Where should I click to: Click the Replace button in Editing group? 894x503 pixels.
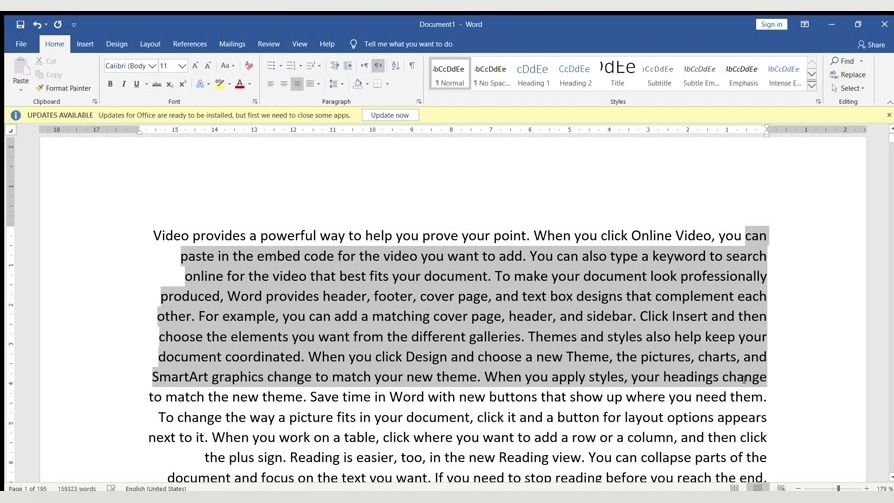click(848, 75)
